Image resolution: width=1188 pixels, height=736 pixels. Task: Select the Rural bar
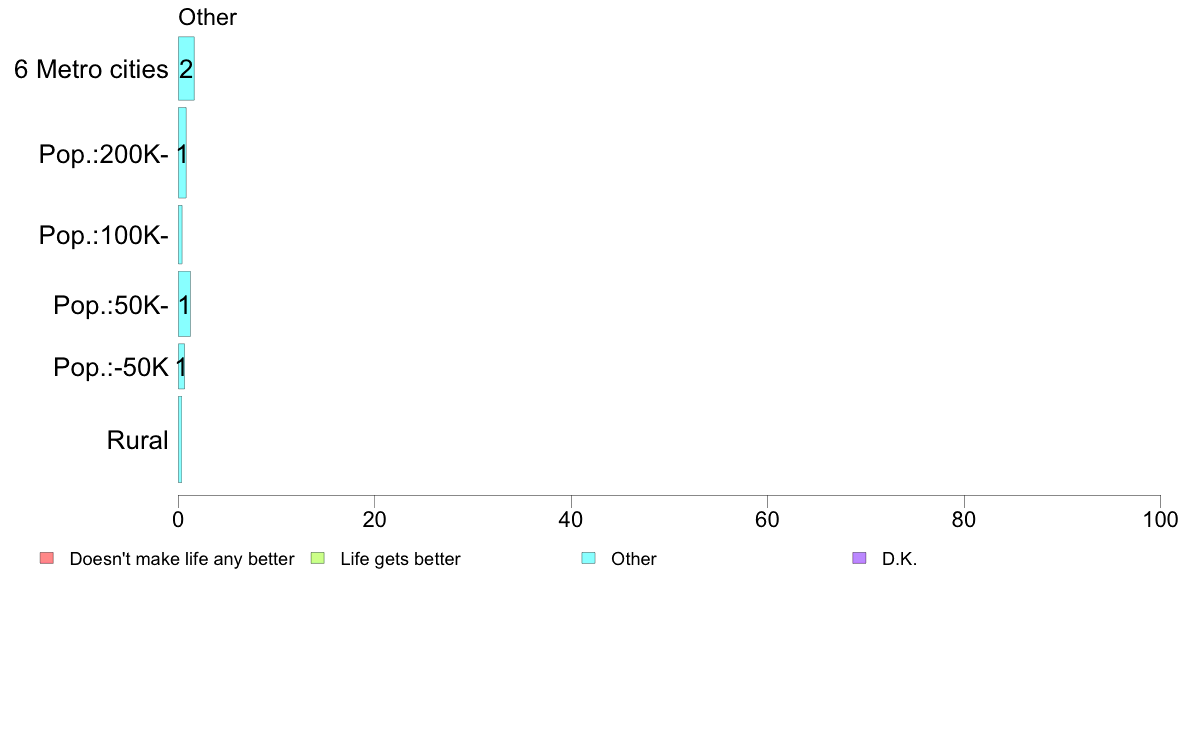click(x=180, y=439)
